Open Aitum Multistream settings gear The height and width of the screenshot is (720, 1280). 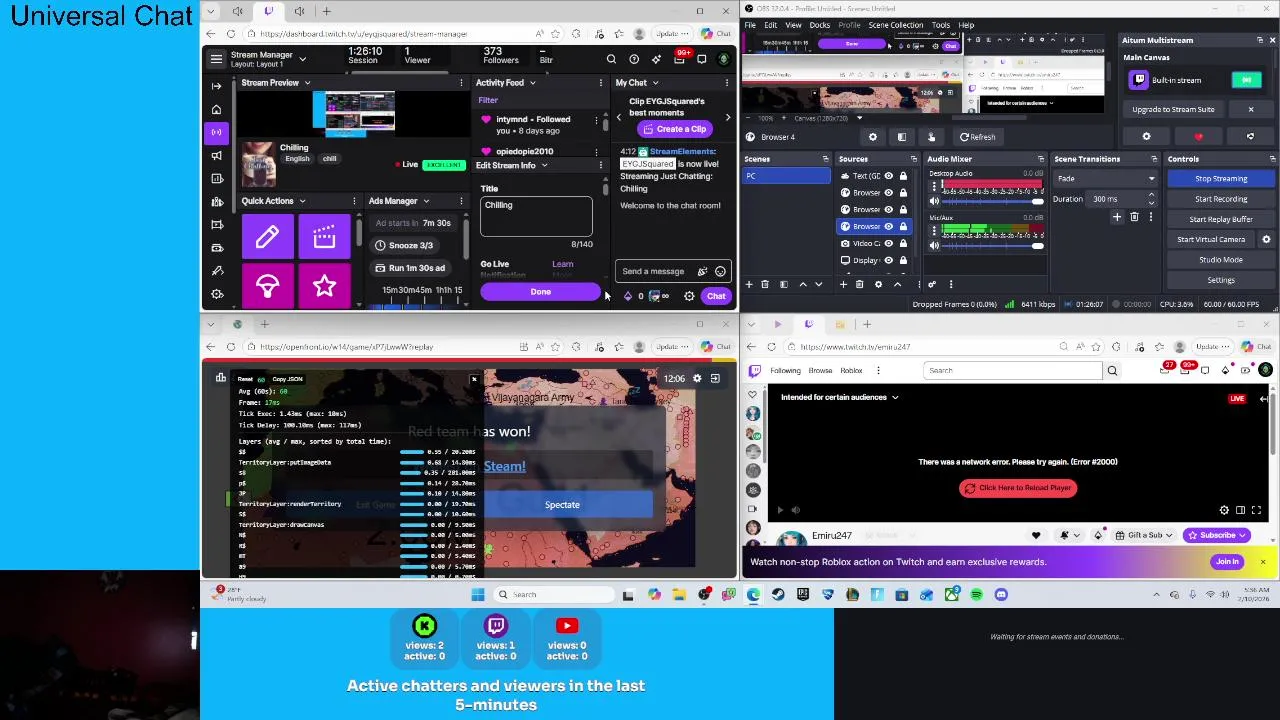click(1146, 137)
